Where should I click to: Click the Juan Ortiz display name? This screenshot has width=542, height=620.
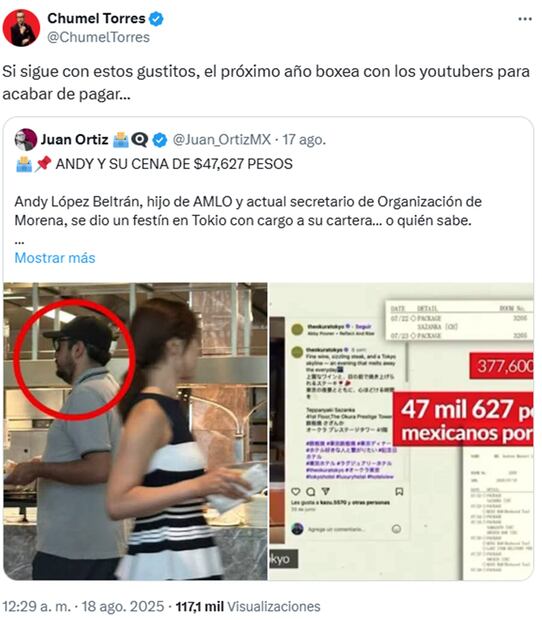pos(75,140)
